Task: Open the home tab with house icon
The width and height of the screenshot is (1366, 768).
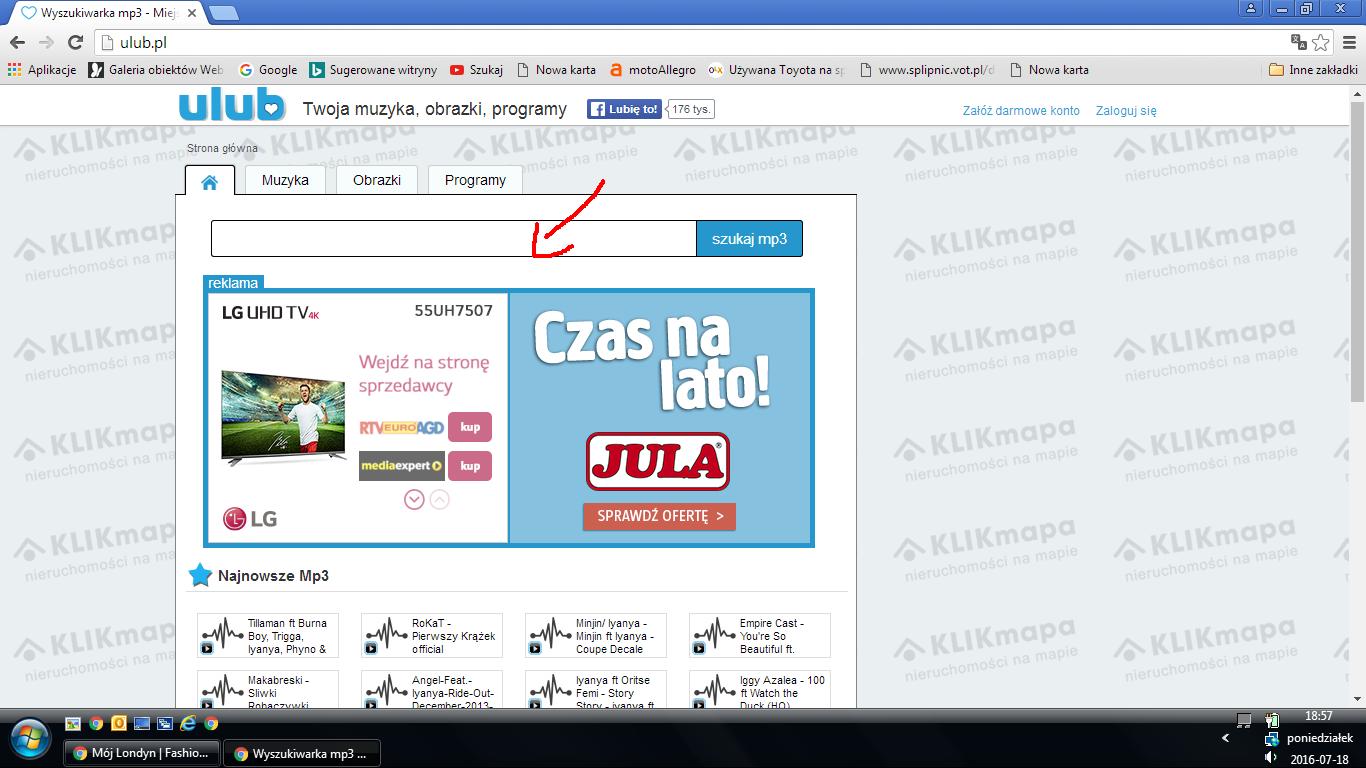Action: [x=210, y=181]
